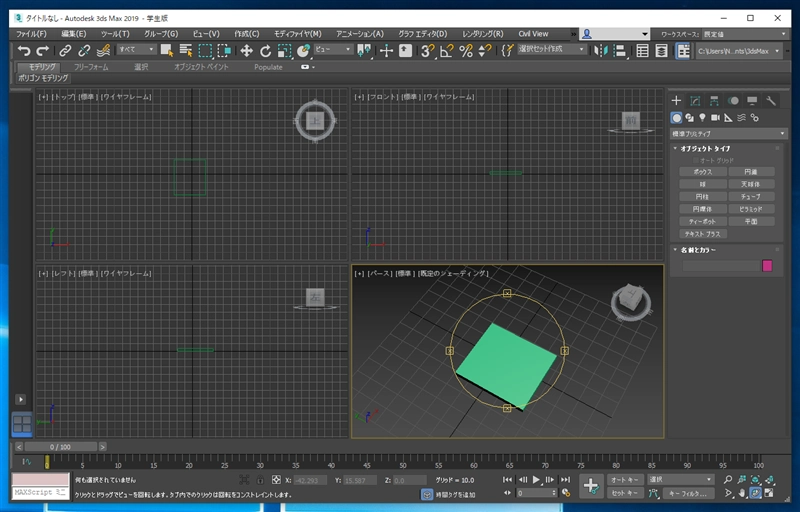Click the ボックス primitive button

tap(703, 172)
